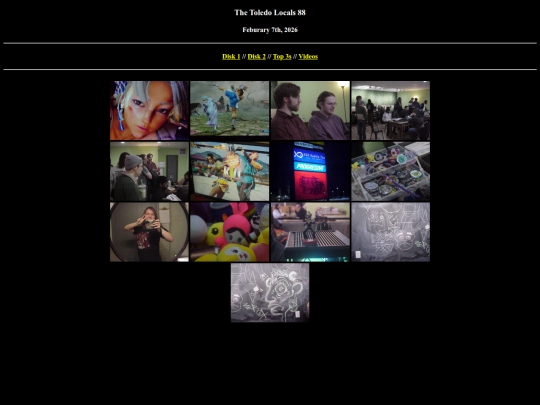View the colorful plush toys thumbnail
This screenshot has height=405, width=540.
[x=230, y=232]
